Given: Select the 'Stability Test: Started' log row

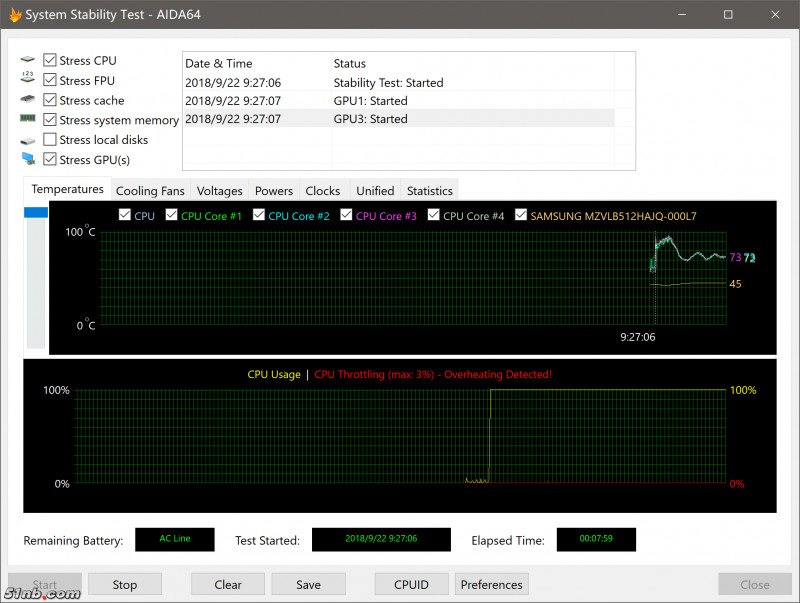Looking at the screenshot, I should [x=398, y=83].
